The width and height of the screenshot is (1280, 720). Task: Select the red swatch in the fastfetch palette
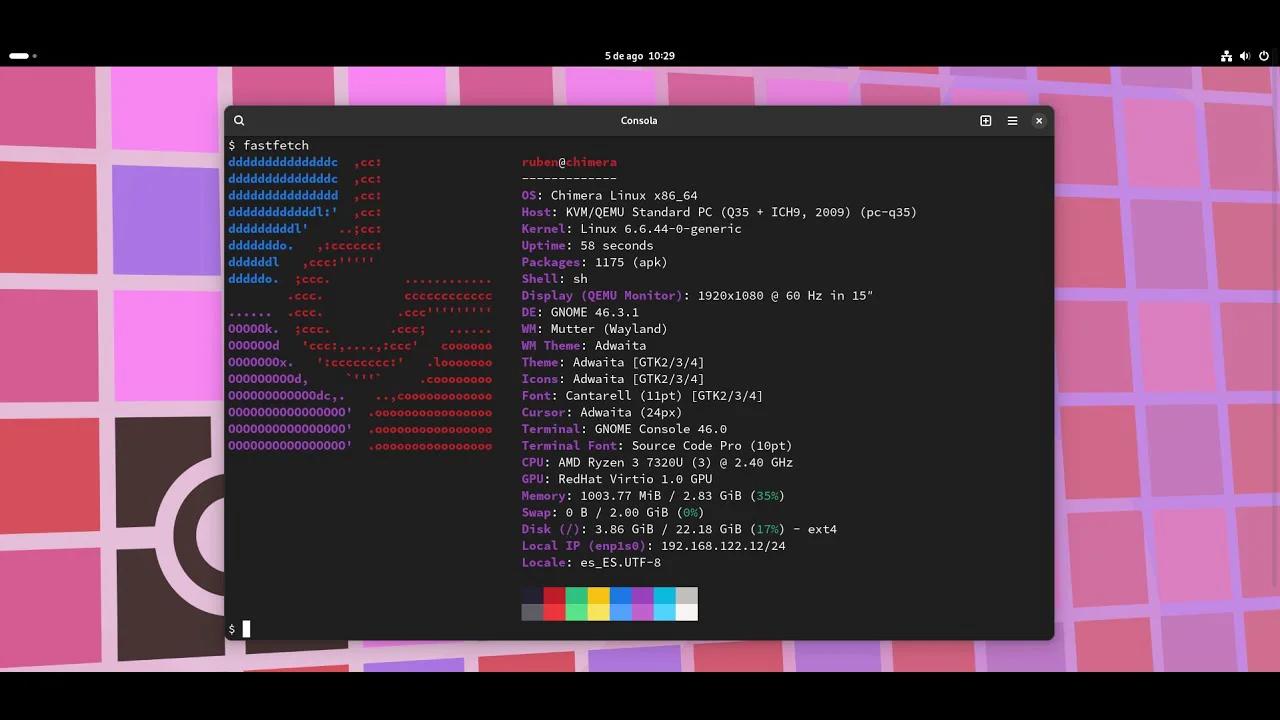tap(555, 604)
